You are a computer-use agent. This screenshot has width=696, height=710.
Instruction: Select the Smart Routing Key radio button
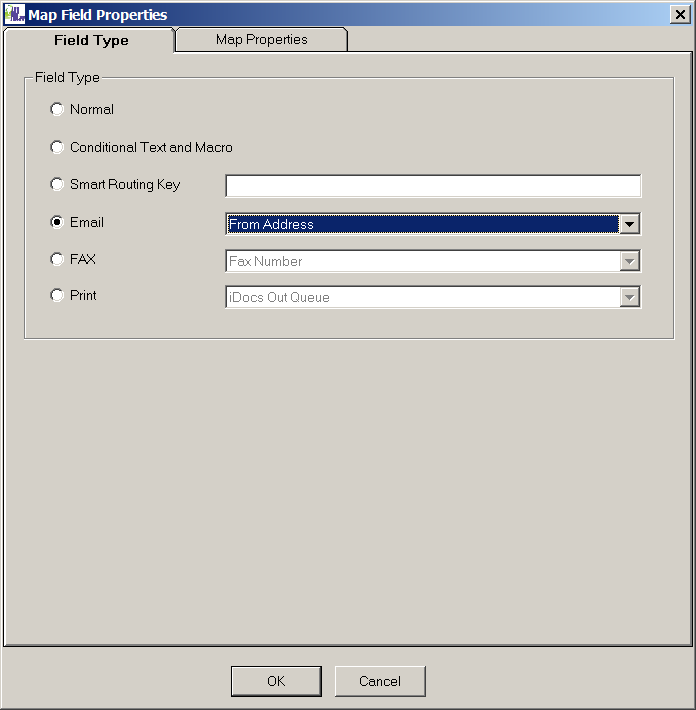(57, 185)
